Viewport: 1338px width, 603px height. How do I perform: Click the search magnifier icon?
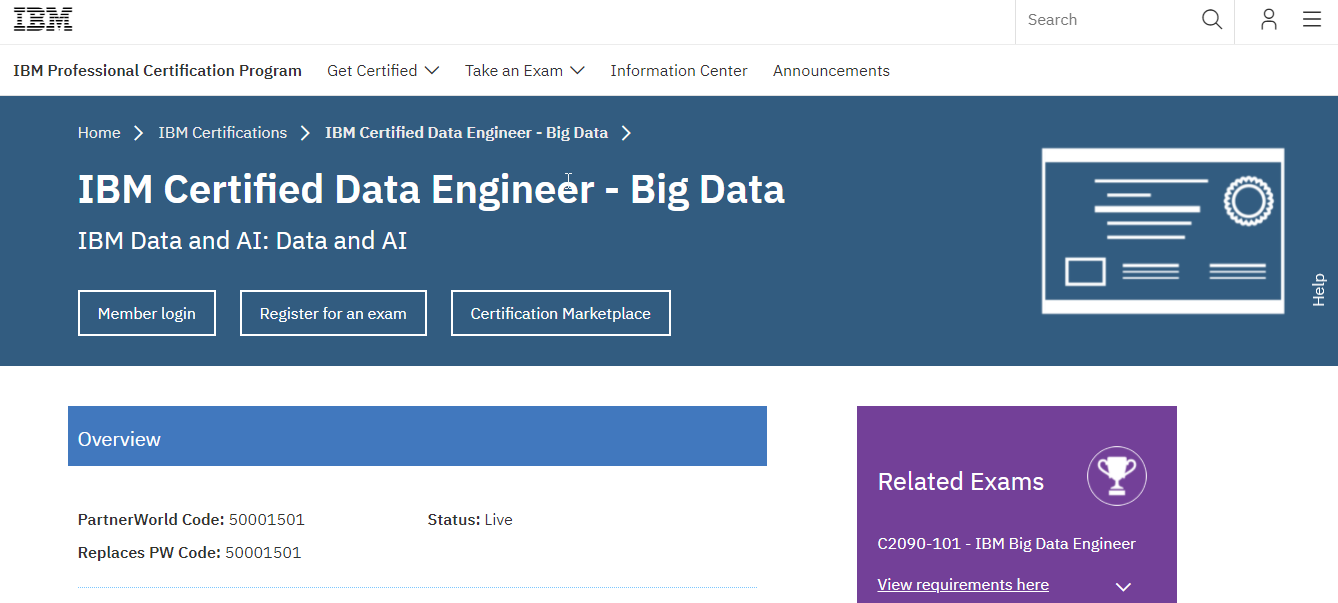click(1212, 20)
